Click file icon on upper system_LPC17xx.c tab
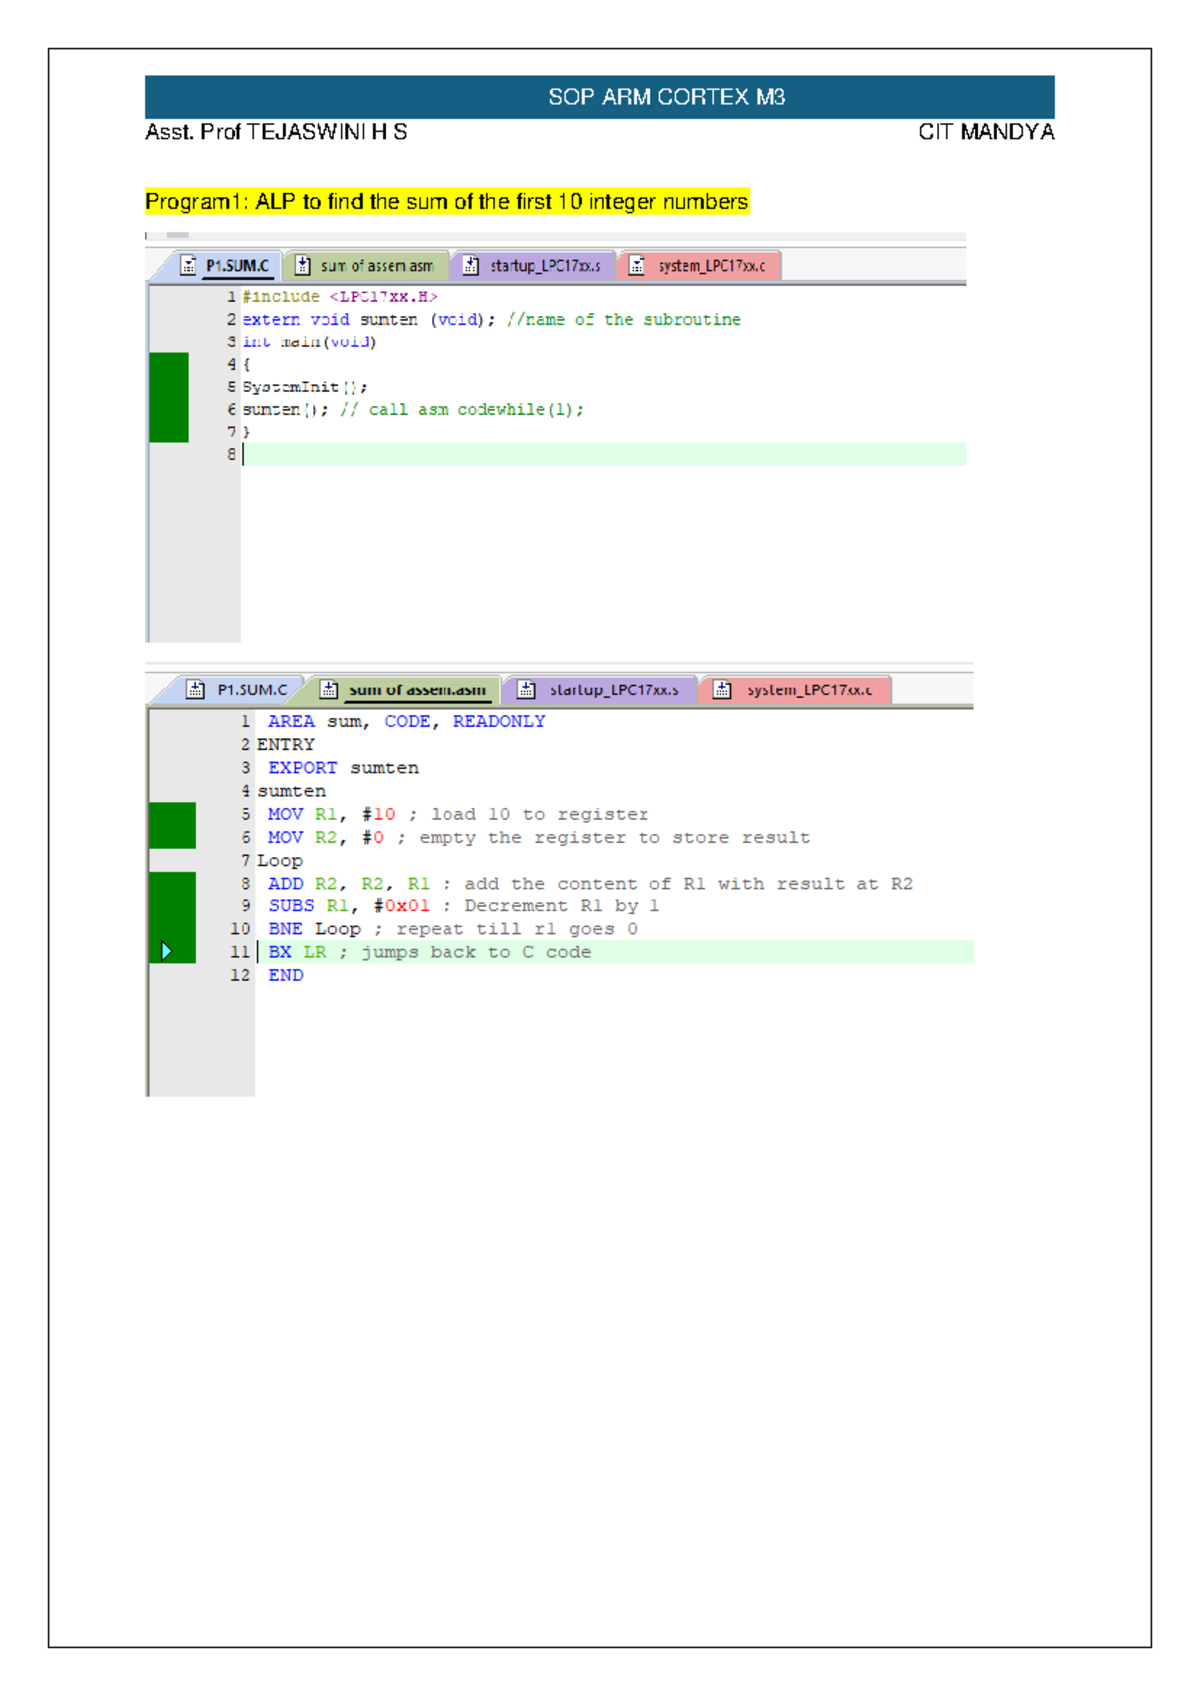The height and width of the screenshot is (1696, 1200). tap(637, 266)
